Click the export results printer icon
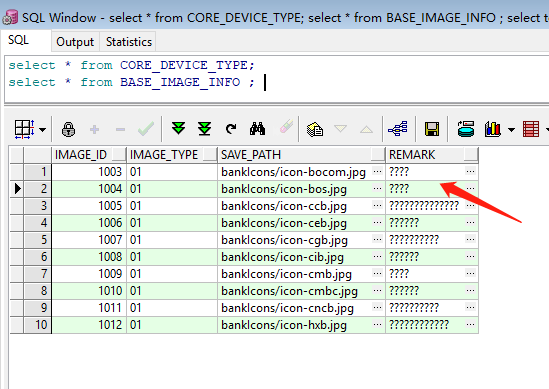This screenshot has height=389, width=549. coord(466,129)
